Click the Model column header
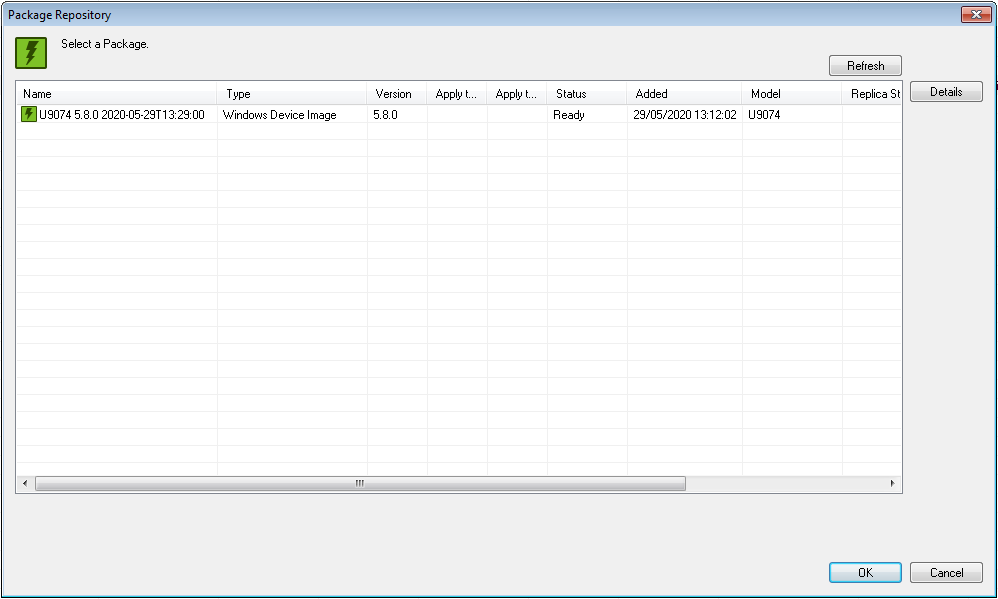 (792, 94)
